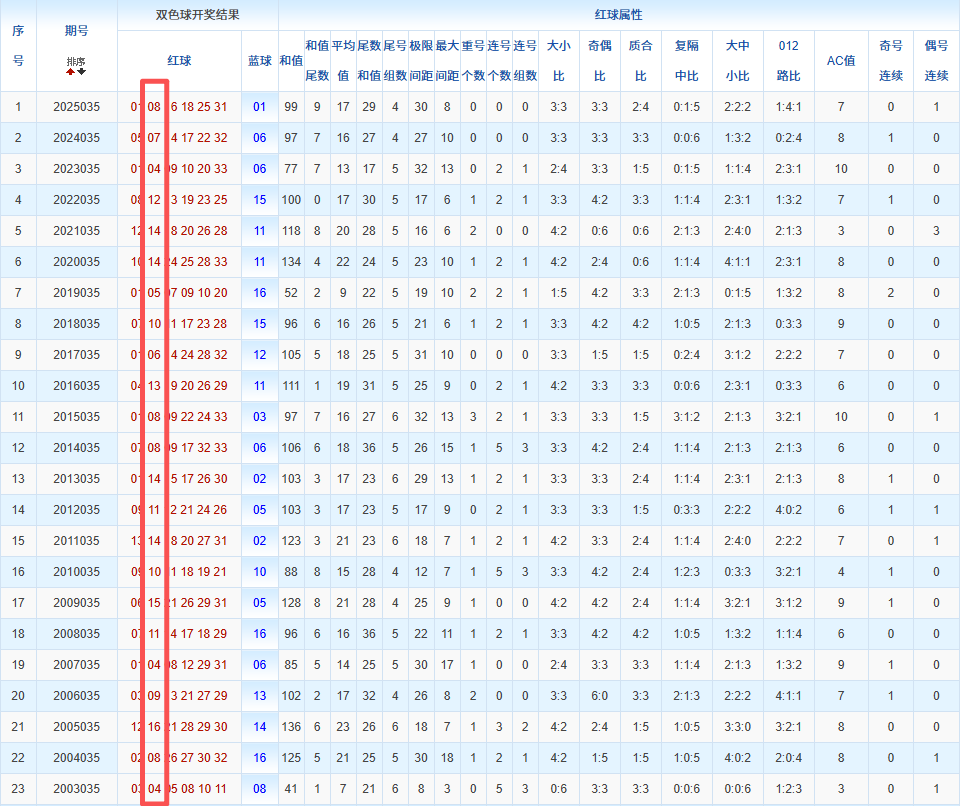
Task: Click the 质合比 column header
Action: (640, 61)
